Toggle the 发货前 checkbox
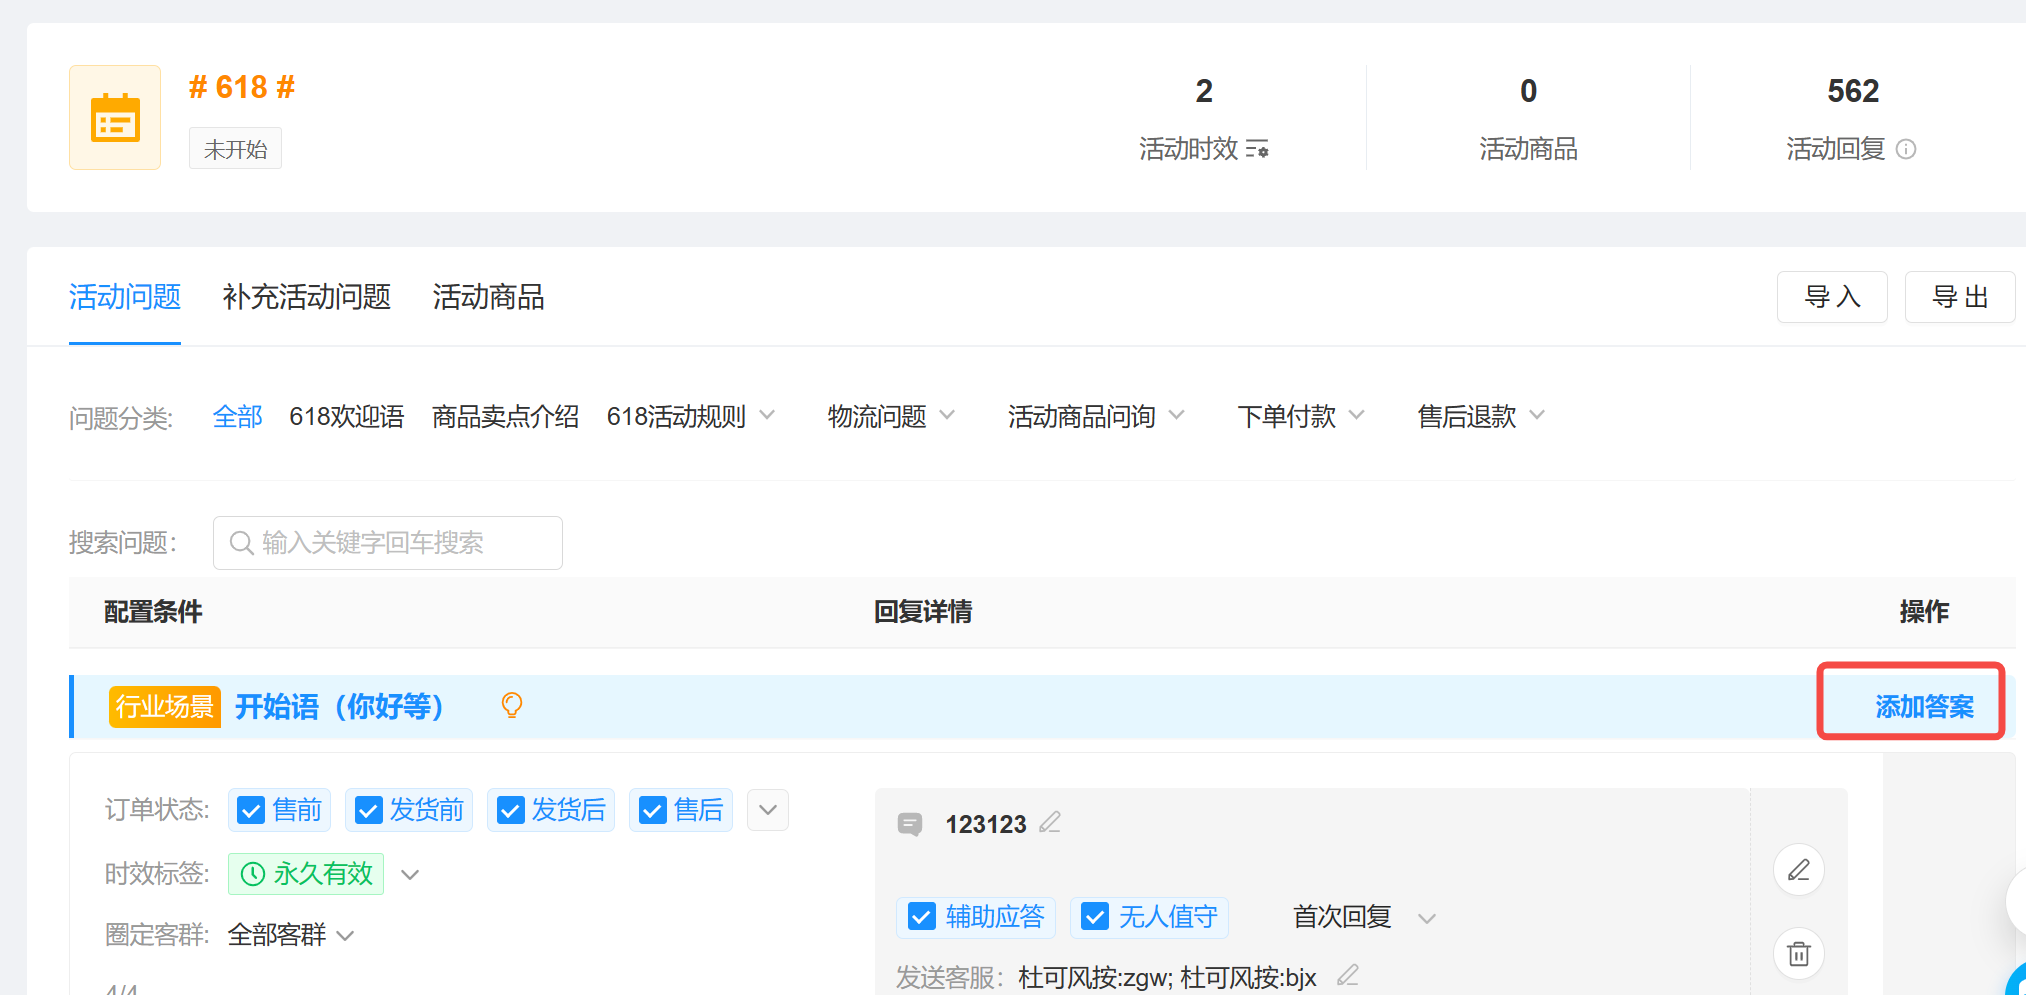The height and width of the screenshot is (995, 2026). [x=368, y=810]
